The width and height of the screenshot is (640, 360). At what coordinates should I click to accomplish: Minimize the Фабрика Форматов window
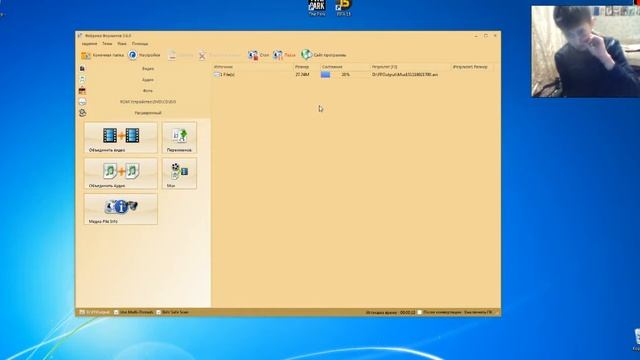click(x=476, y=36)
